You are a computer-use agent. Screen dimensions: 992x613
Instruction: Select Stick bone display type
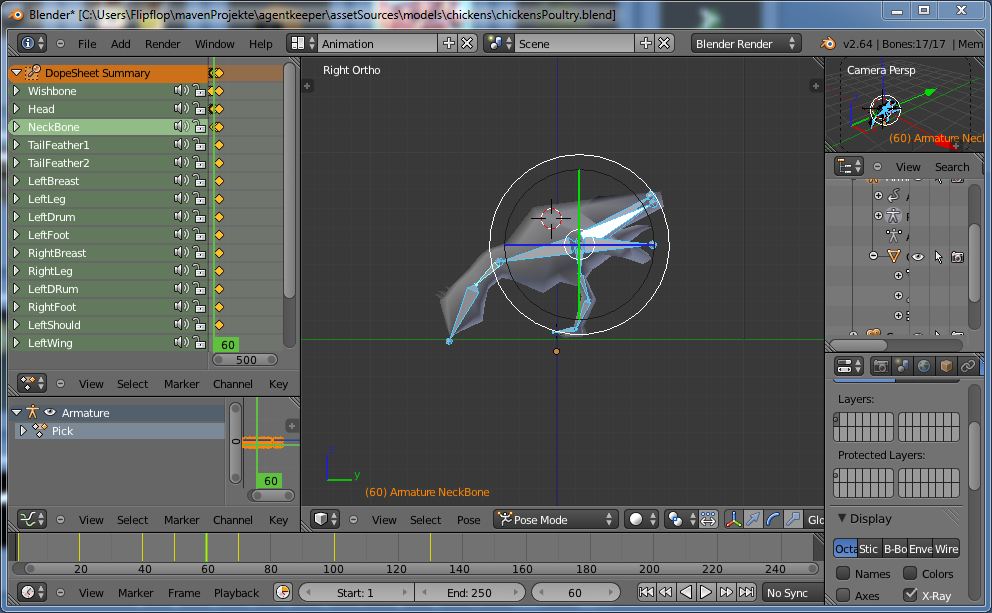coord(869,549)
